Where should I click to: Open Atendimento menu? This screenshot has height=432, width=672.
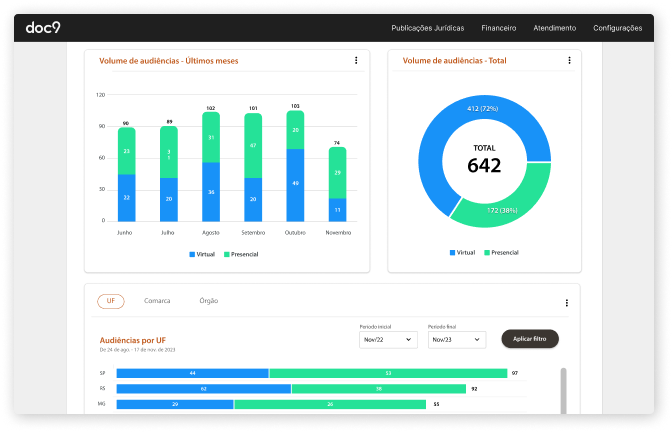555,28
